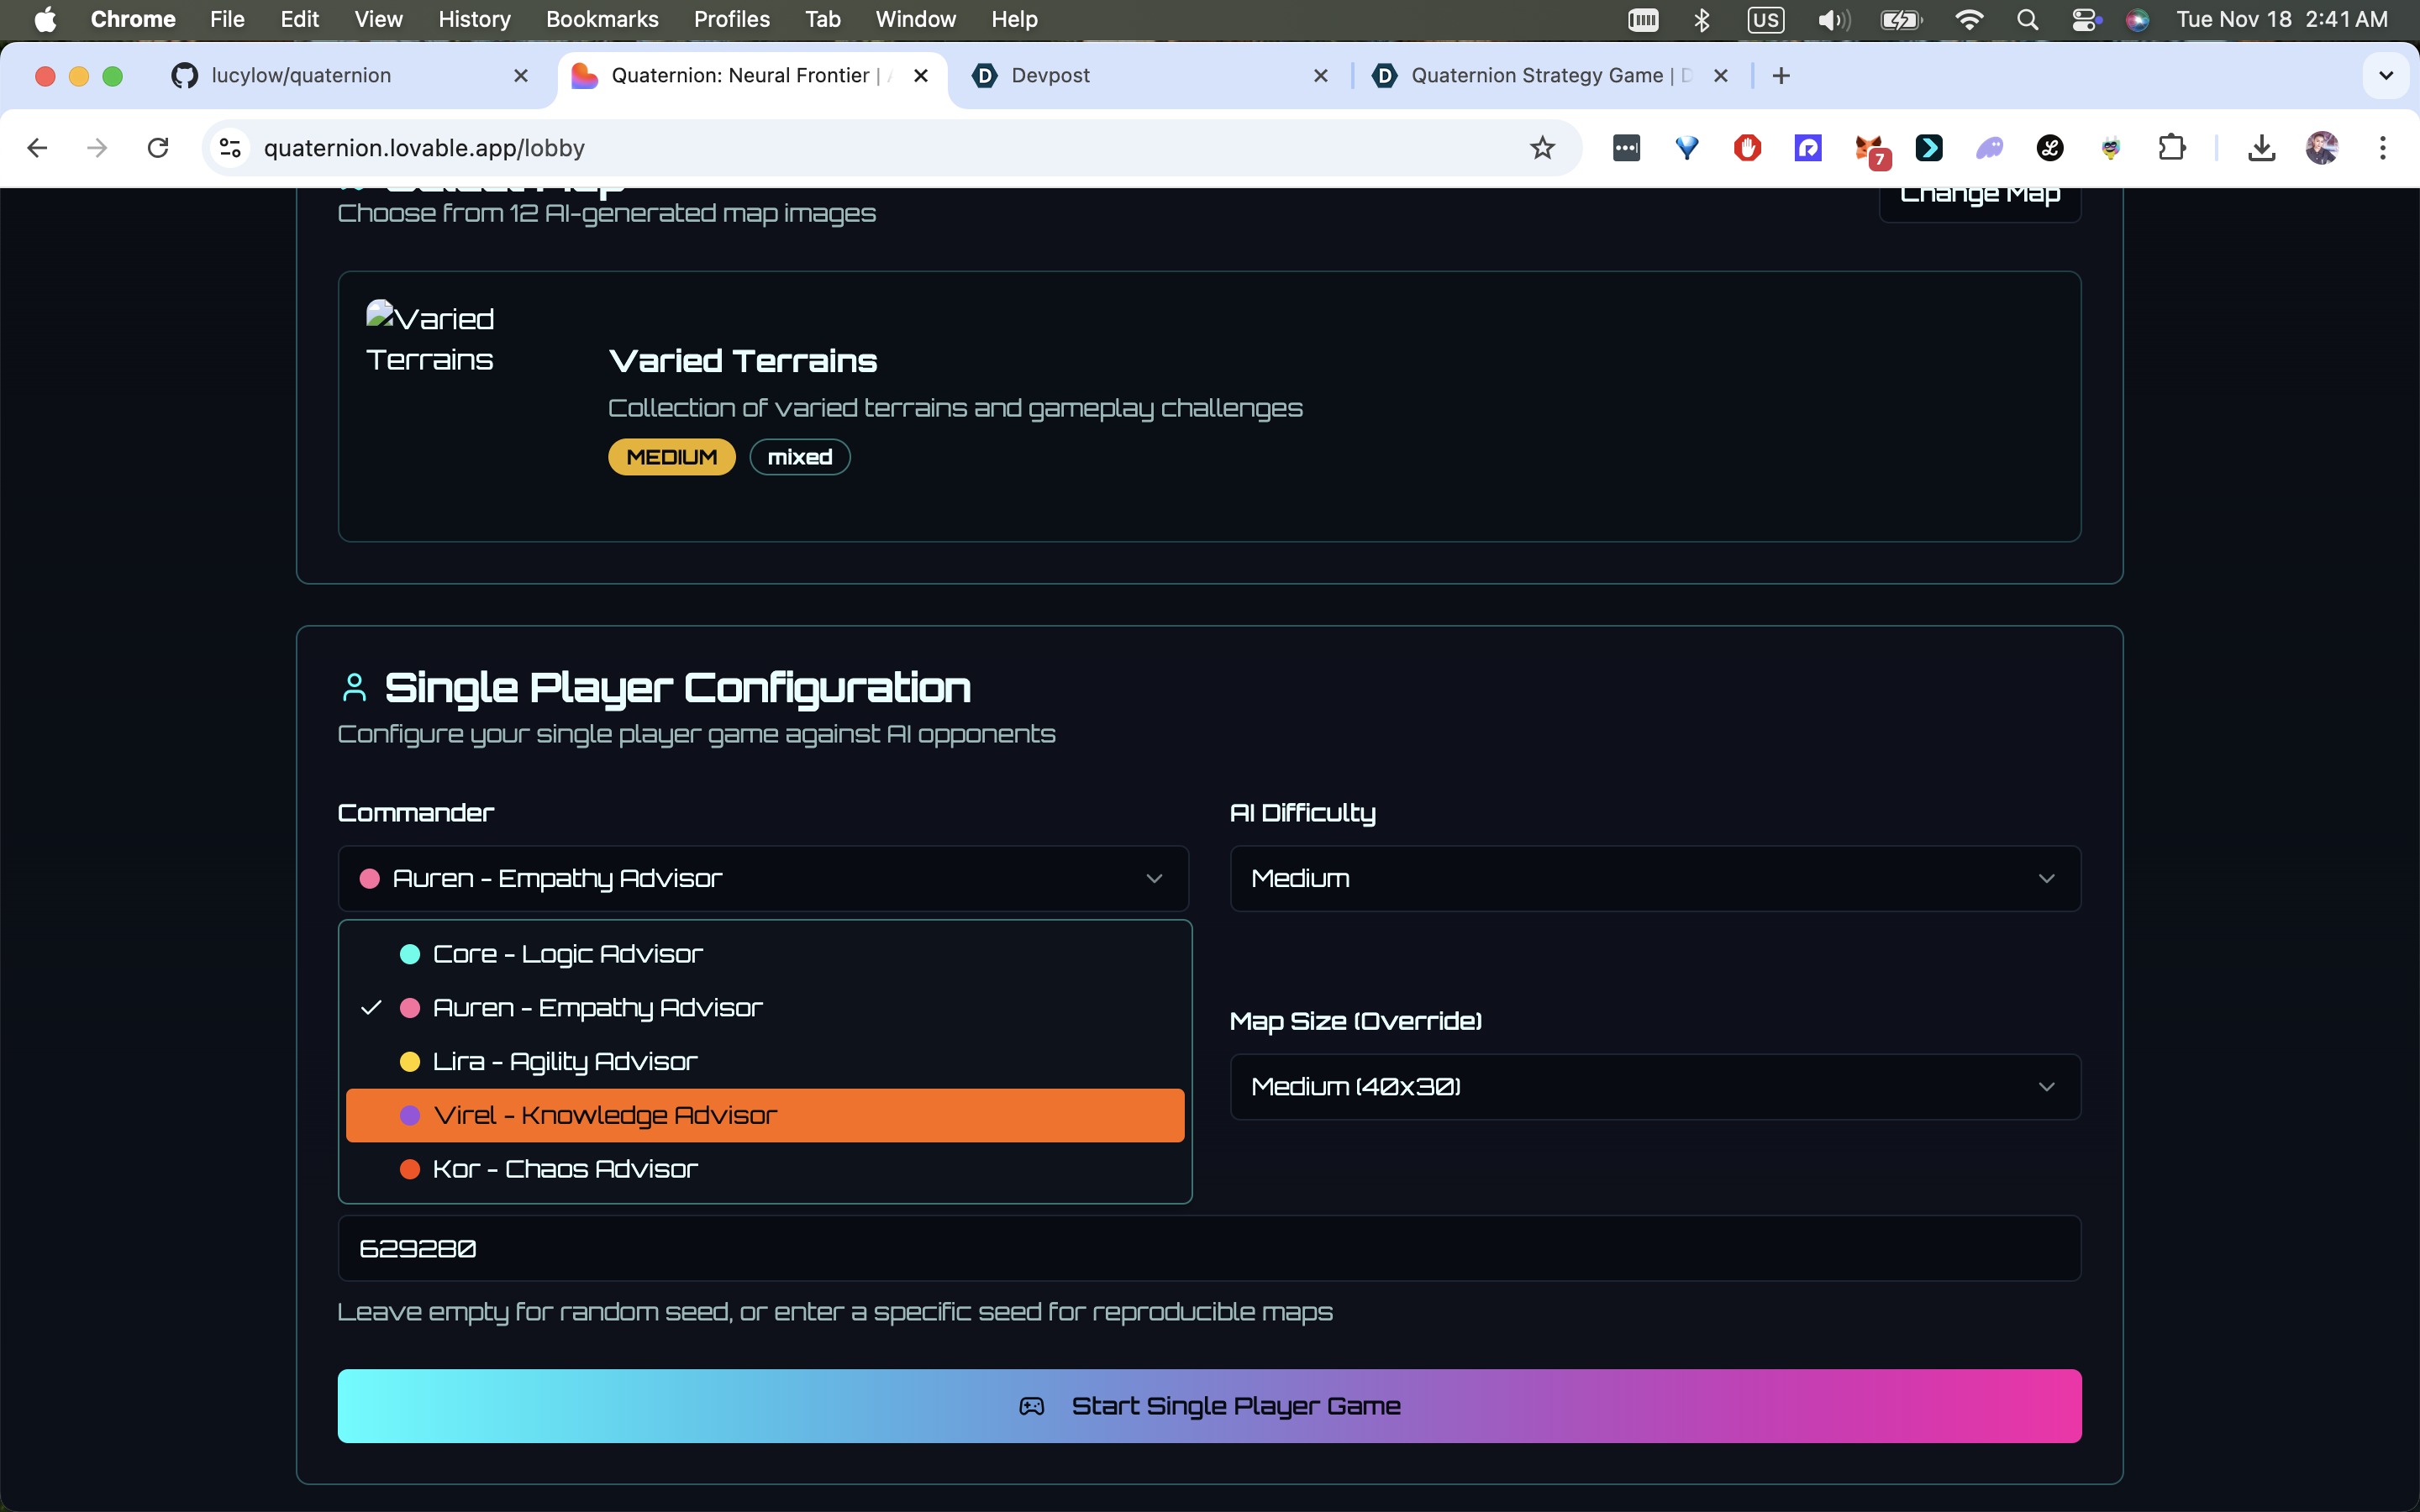Open Chrome three-dot menu
The width and height of the screenshot is (2420, 1512).
[x=2382, y=148]
